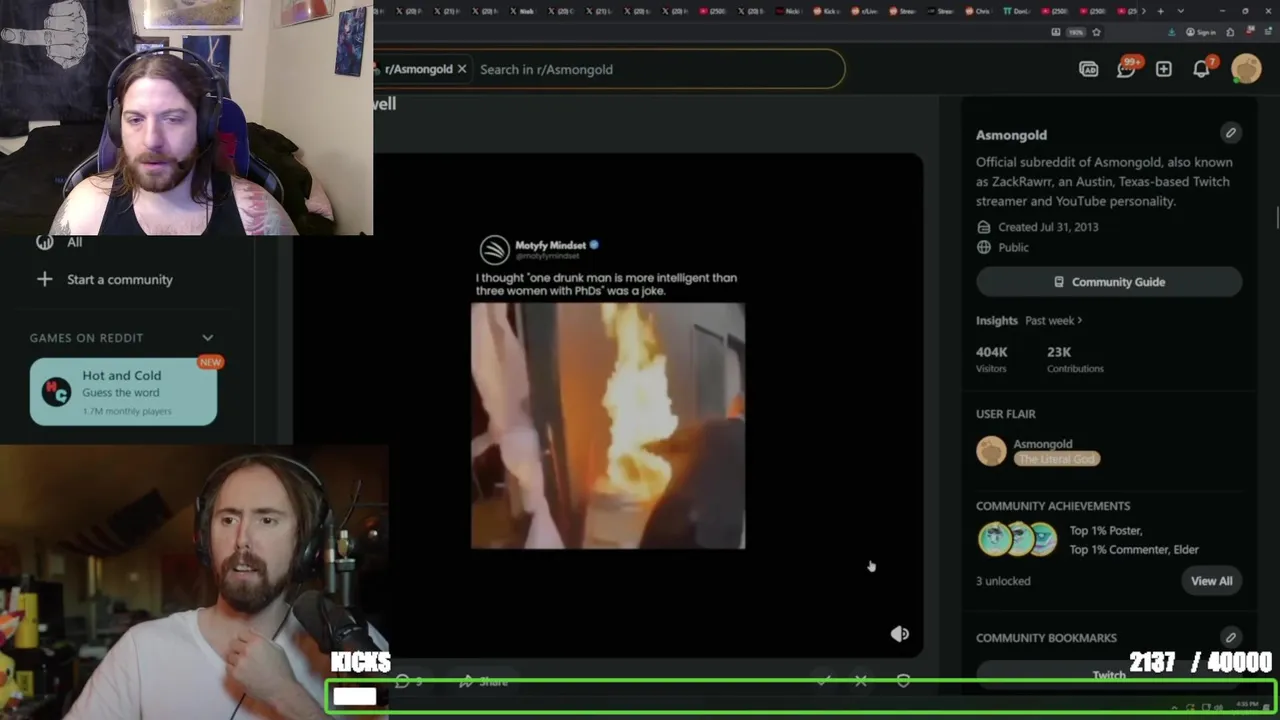The image size is (1280, 720).
Task: Share the post
Action: [x=484, y=681]
